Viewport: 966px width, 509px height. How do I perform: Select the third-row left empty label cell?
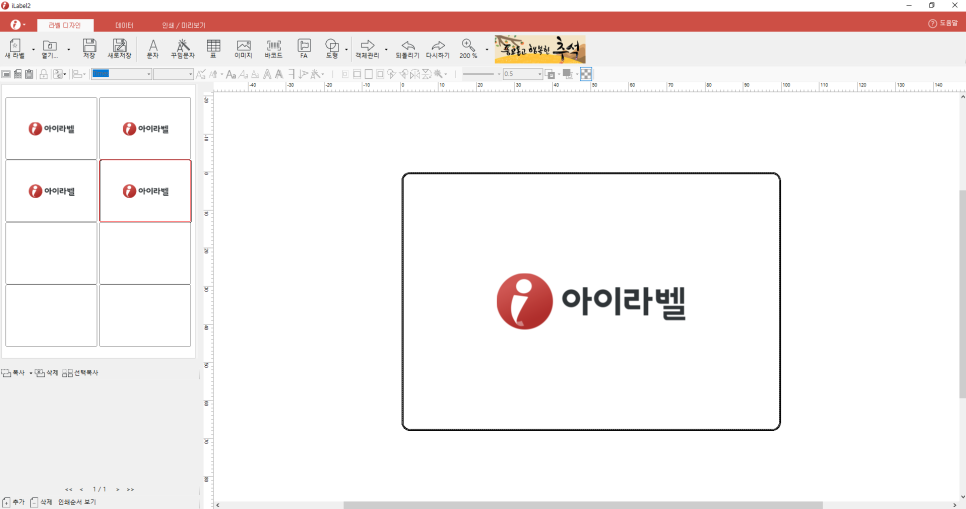pyautogui.click(x=51, y=253)
